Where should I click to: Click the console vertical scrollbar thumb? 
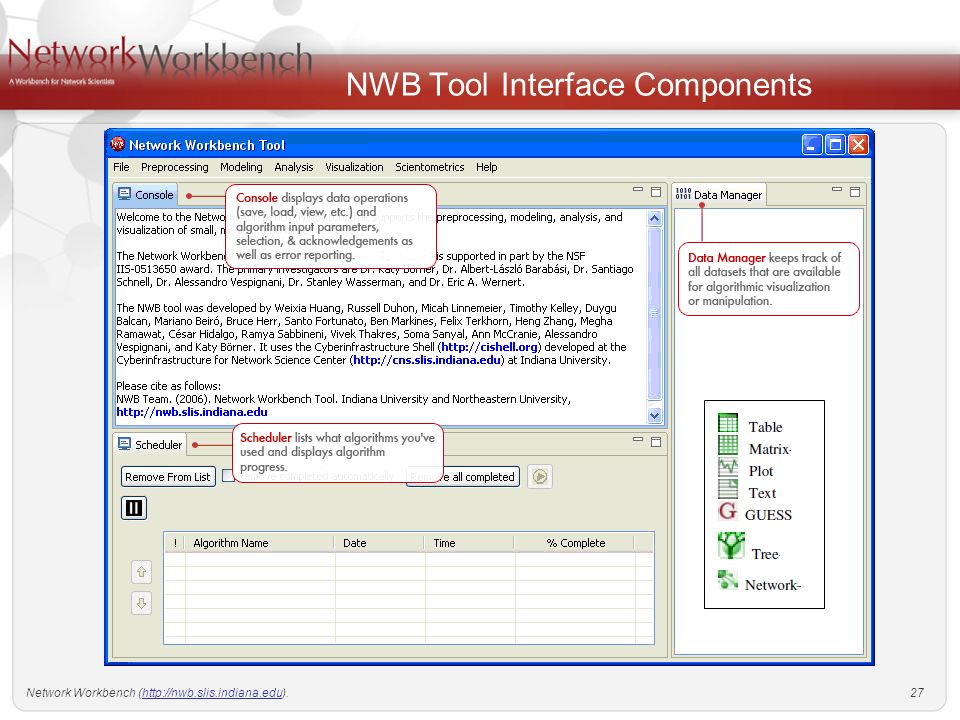tap(654, 313)
